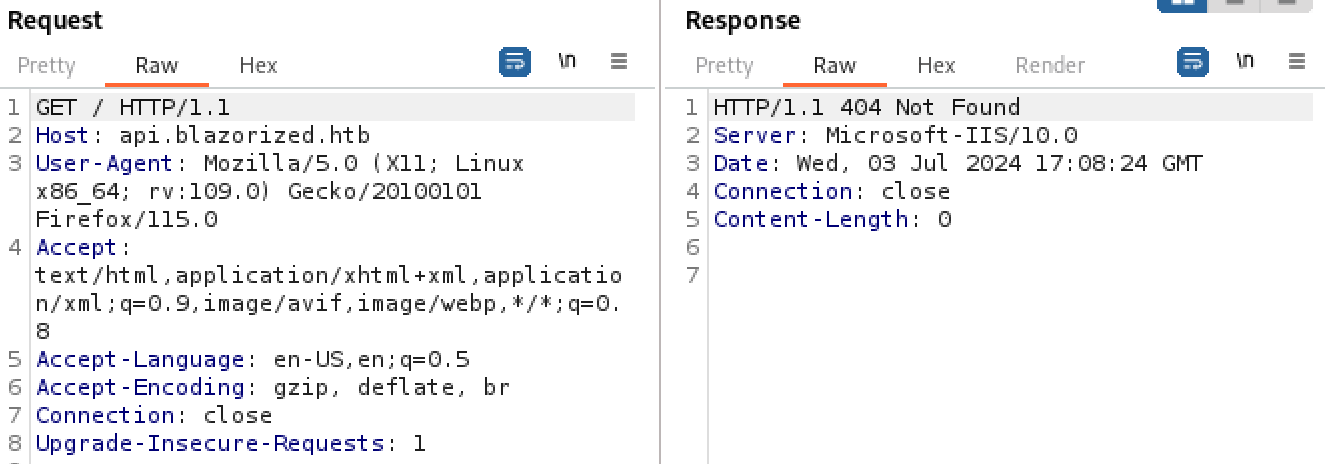Open the Response panel hamburger options menu

pyautogui.click(x=1297, y=62)
